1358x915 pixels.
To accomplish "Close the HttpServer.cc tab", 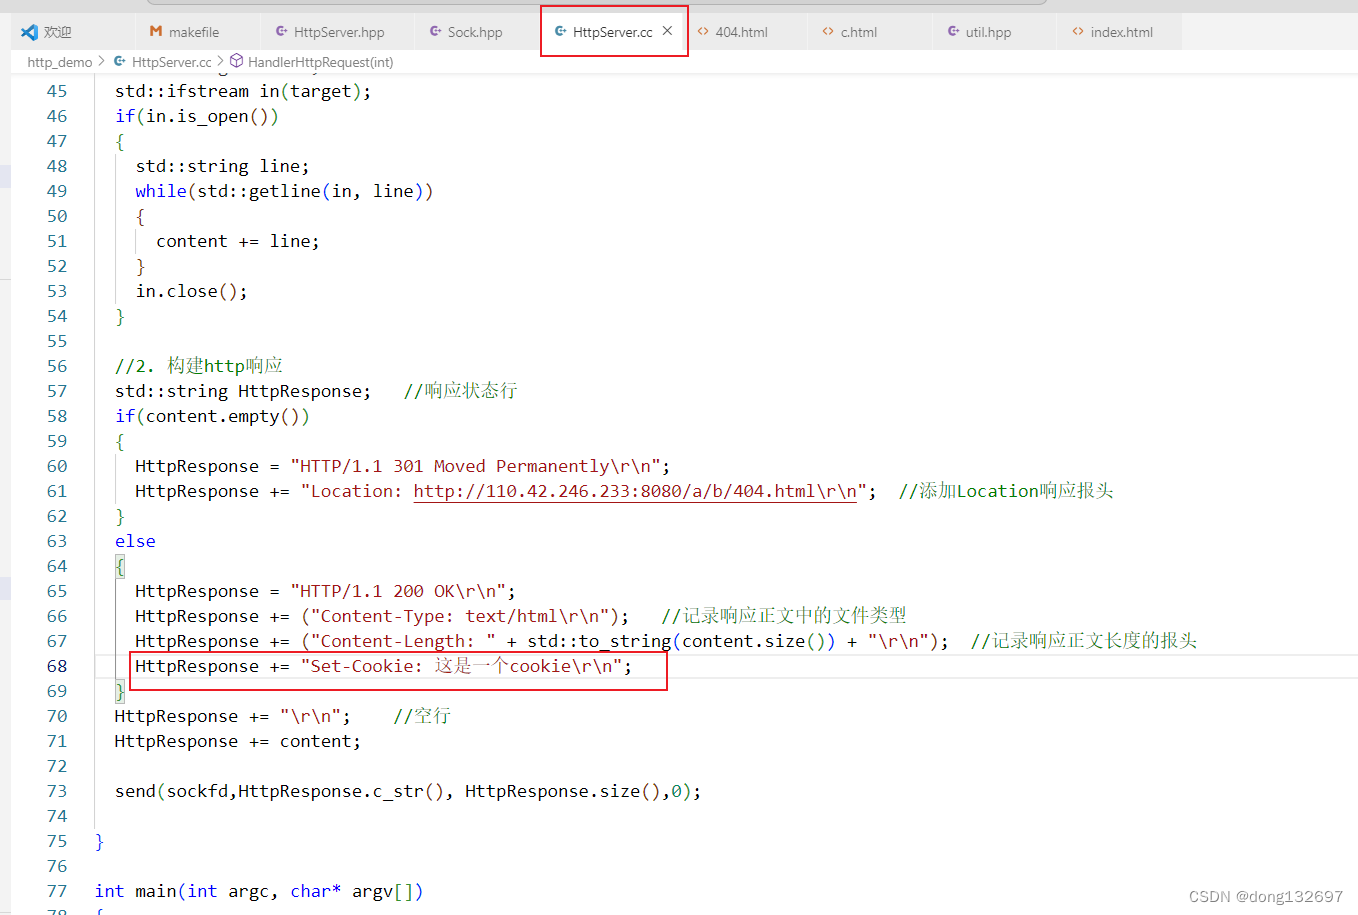I will click(x=667, y=31).
